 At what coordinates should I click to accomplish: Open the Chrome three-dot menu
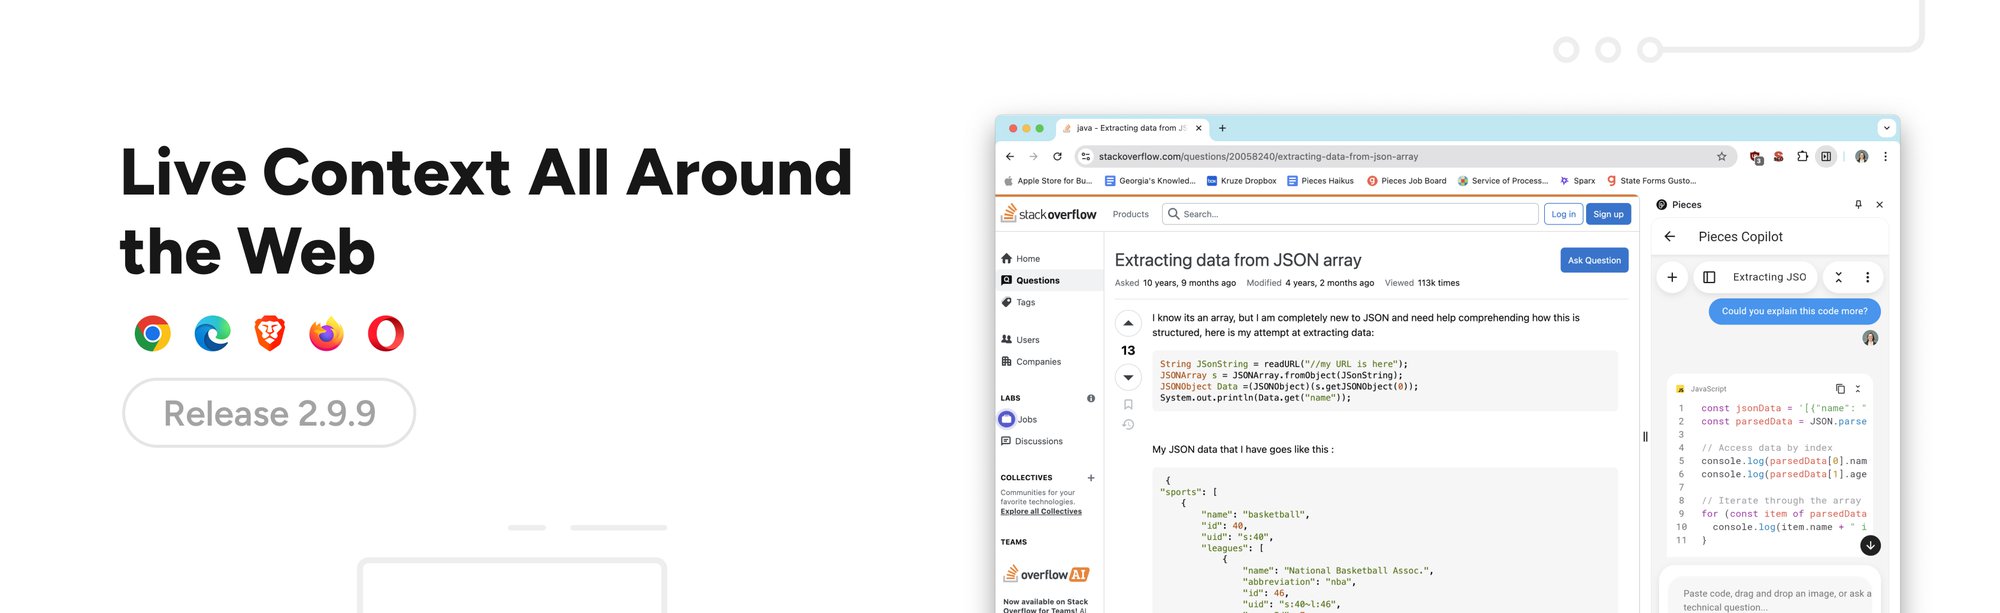1885,156
